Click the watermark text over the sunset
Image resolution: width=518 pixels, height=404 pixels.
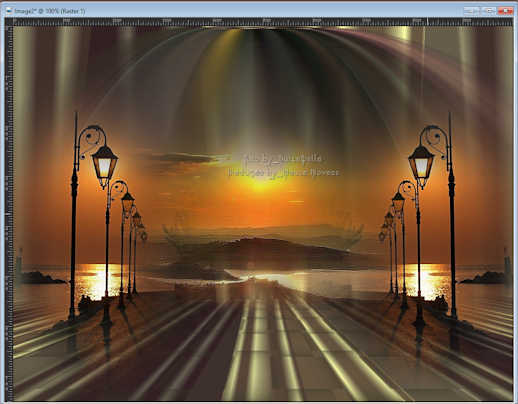[x=283, y=165]
